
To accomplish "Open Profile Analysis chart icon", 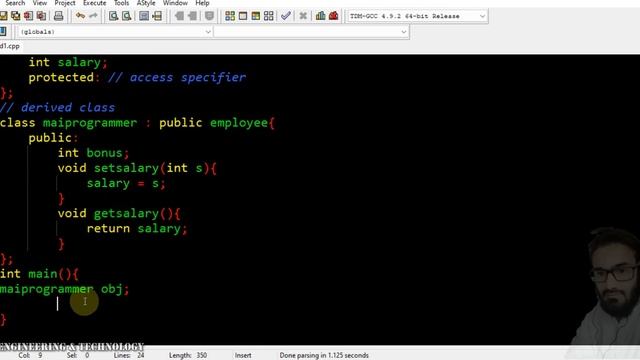I will click(x=320, y=16).
